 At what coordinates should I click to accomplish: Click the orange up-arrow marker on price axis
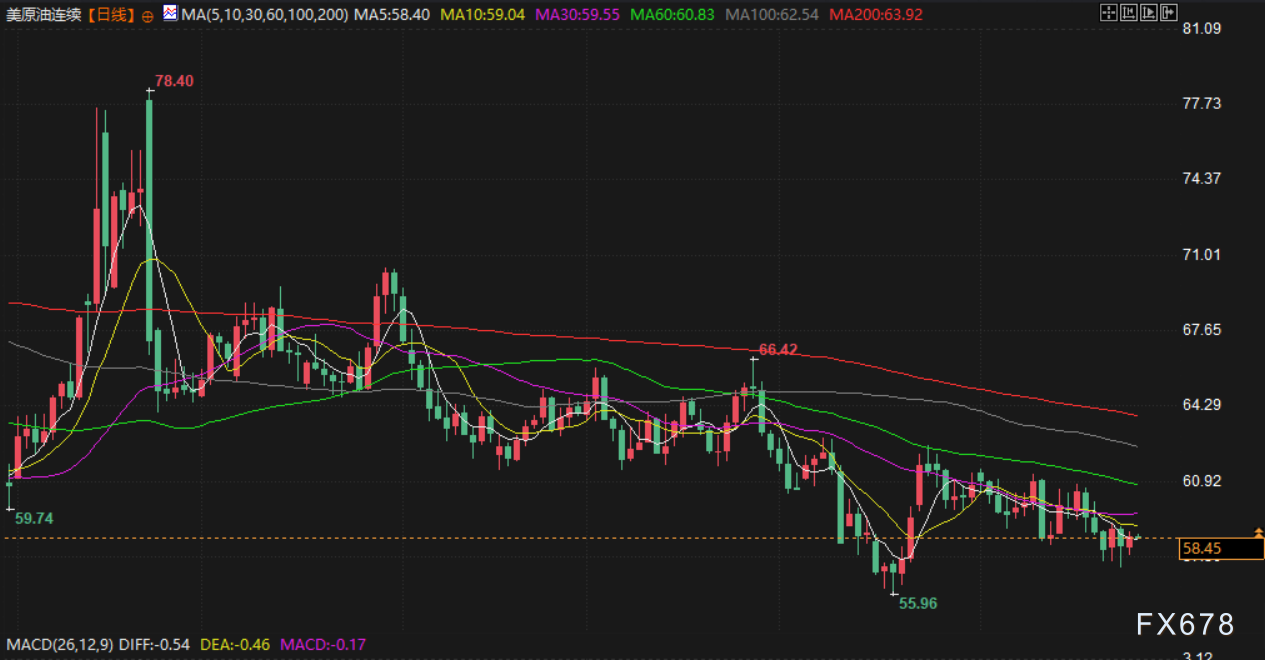click(x=1259, y=532)
